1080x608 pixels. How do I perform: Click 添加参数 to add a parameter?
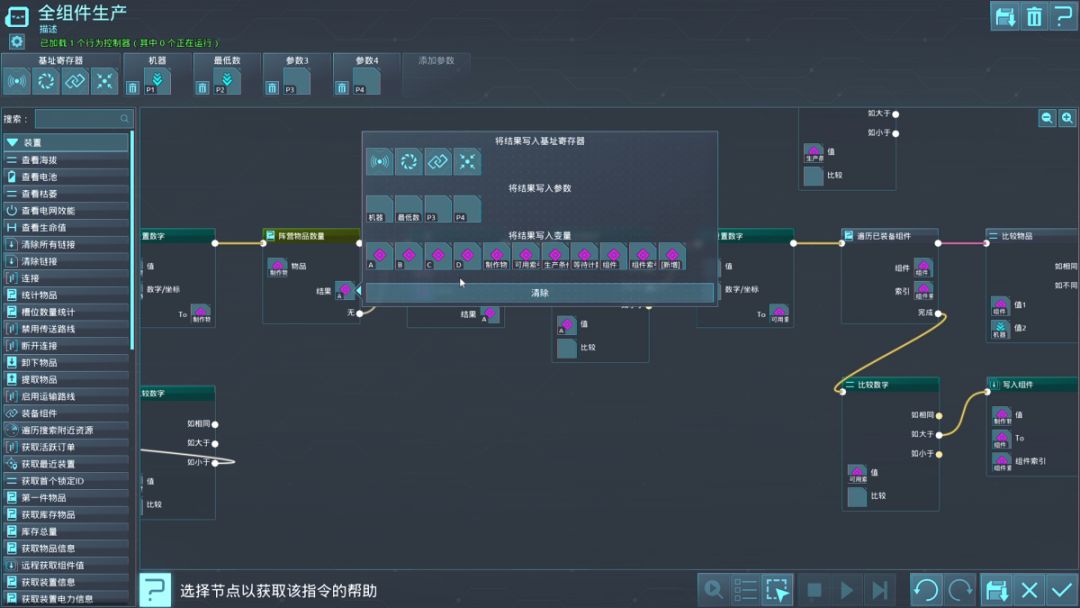point(436,61)
